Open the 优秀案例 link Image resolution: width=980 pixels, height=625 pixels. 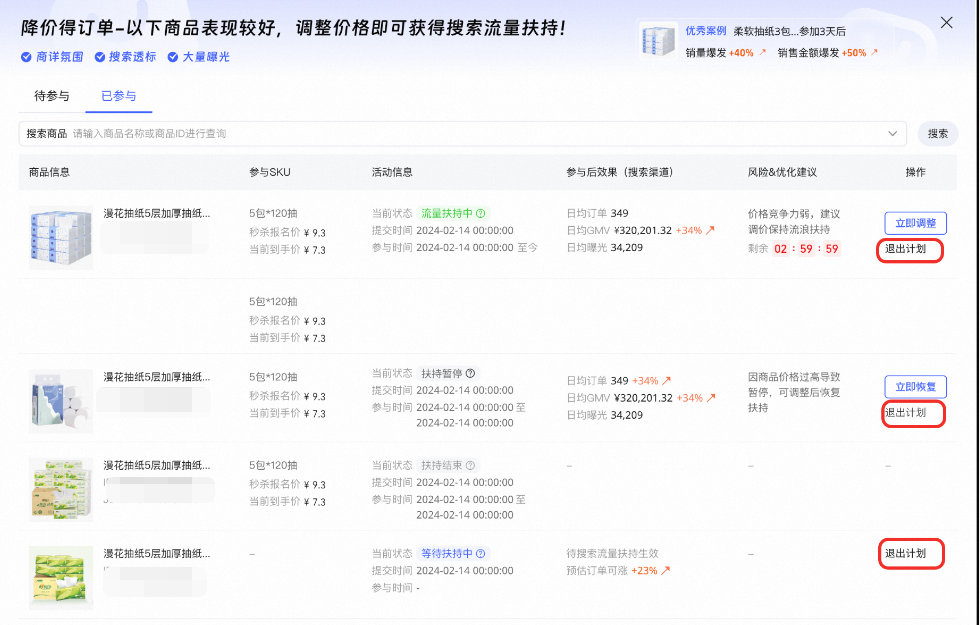click(706, 31)
